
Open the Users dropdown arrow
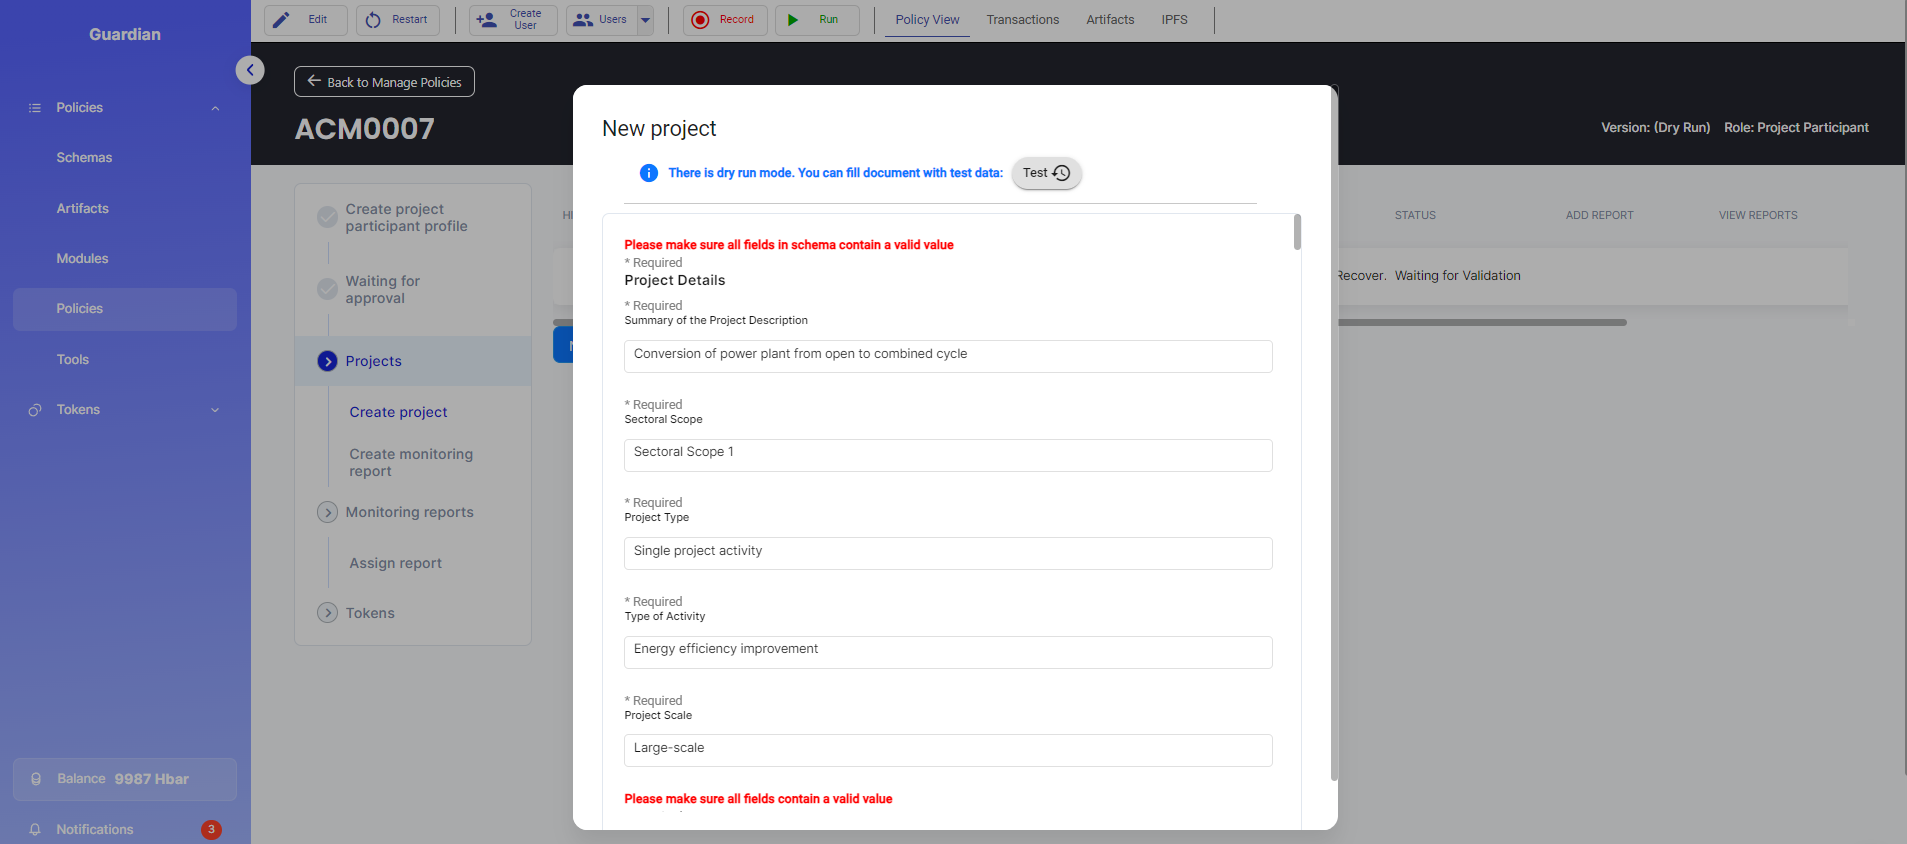(645, 20)
